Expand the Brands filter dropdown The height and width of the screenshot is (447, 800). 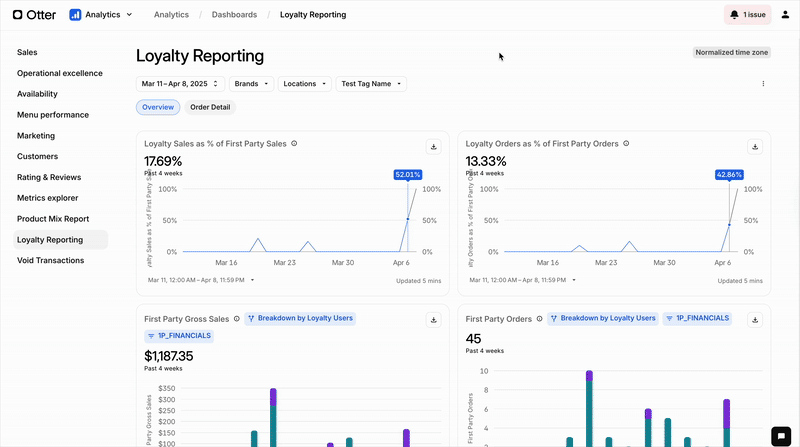[x=251, y=84]
